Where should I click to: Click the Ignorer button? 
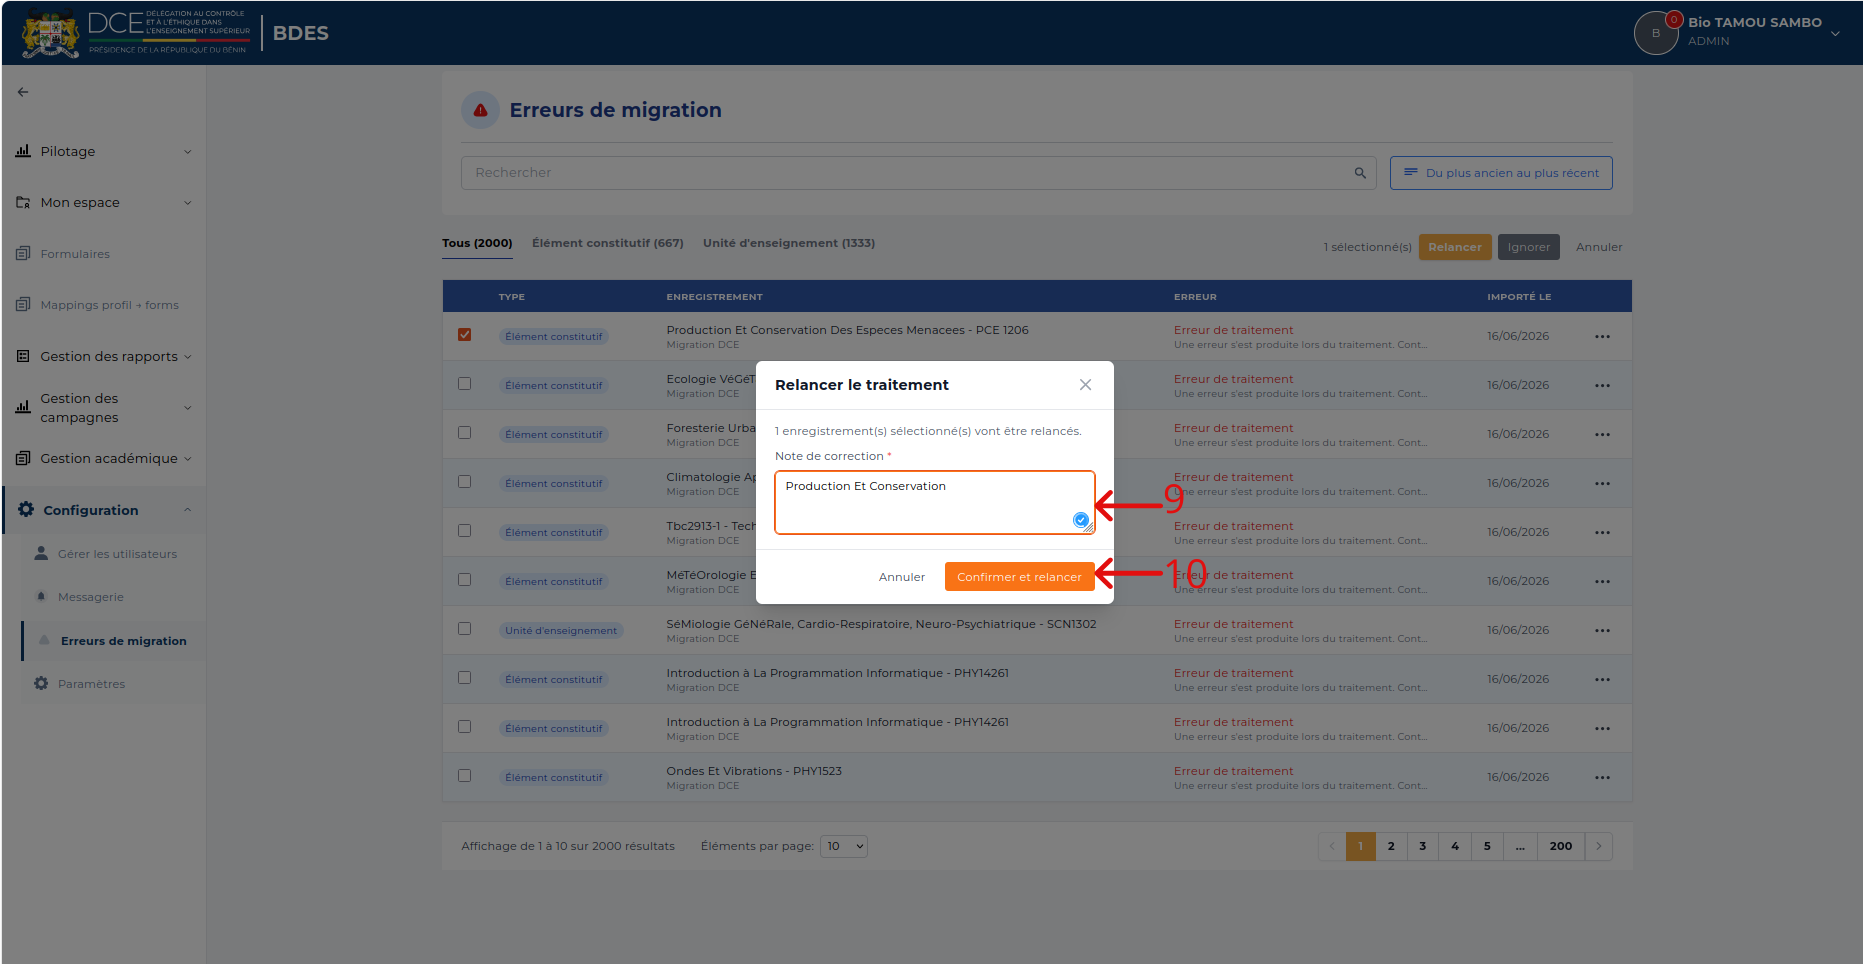(x=1529, y=247)
